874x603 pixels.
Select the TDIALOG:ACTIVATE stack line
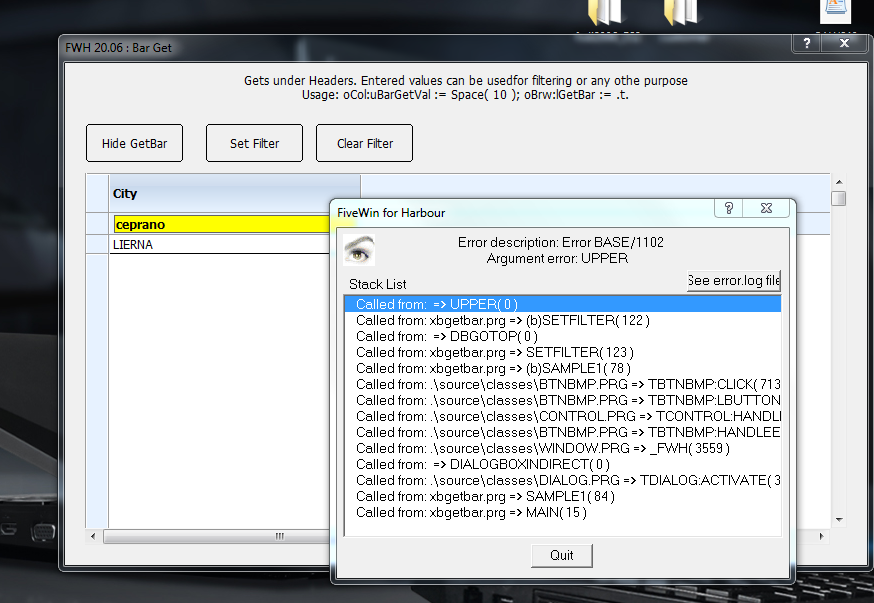[562, 480]
